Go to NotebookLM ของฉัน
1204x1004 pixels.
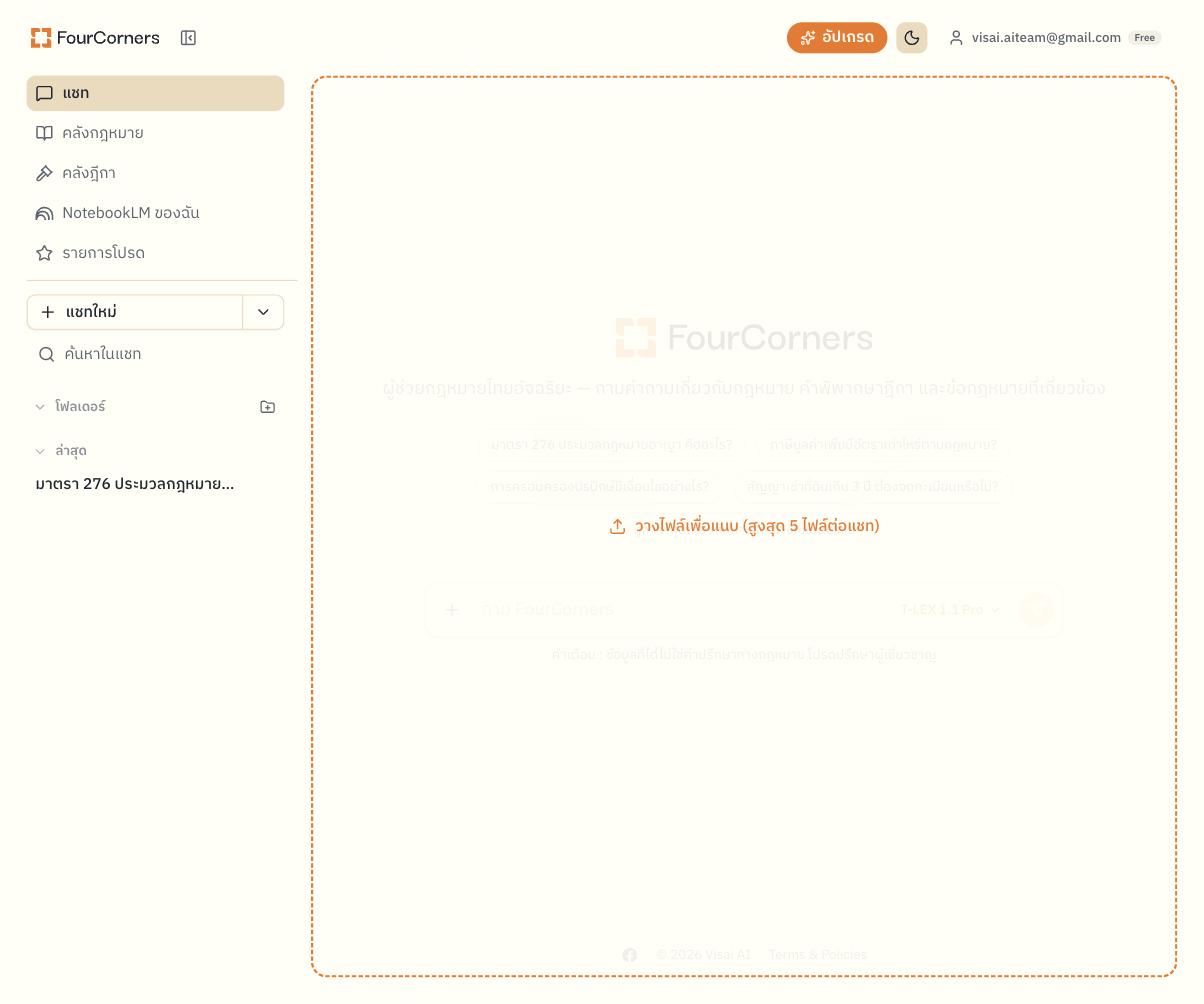(155, 213)
